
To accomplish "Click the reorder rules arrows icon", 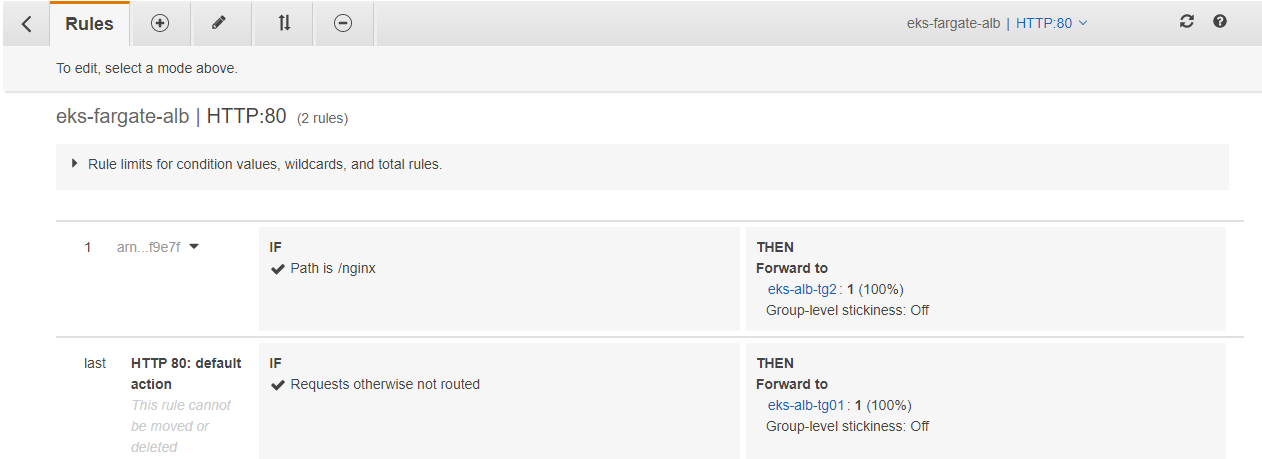I will point(284,23).
